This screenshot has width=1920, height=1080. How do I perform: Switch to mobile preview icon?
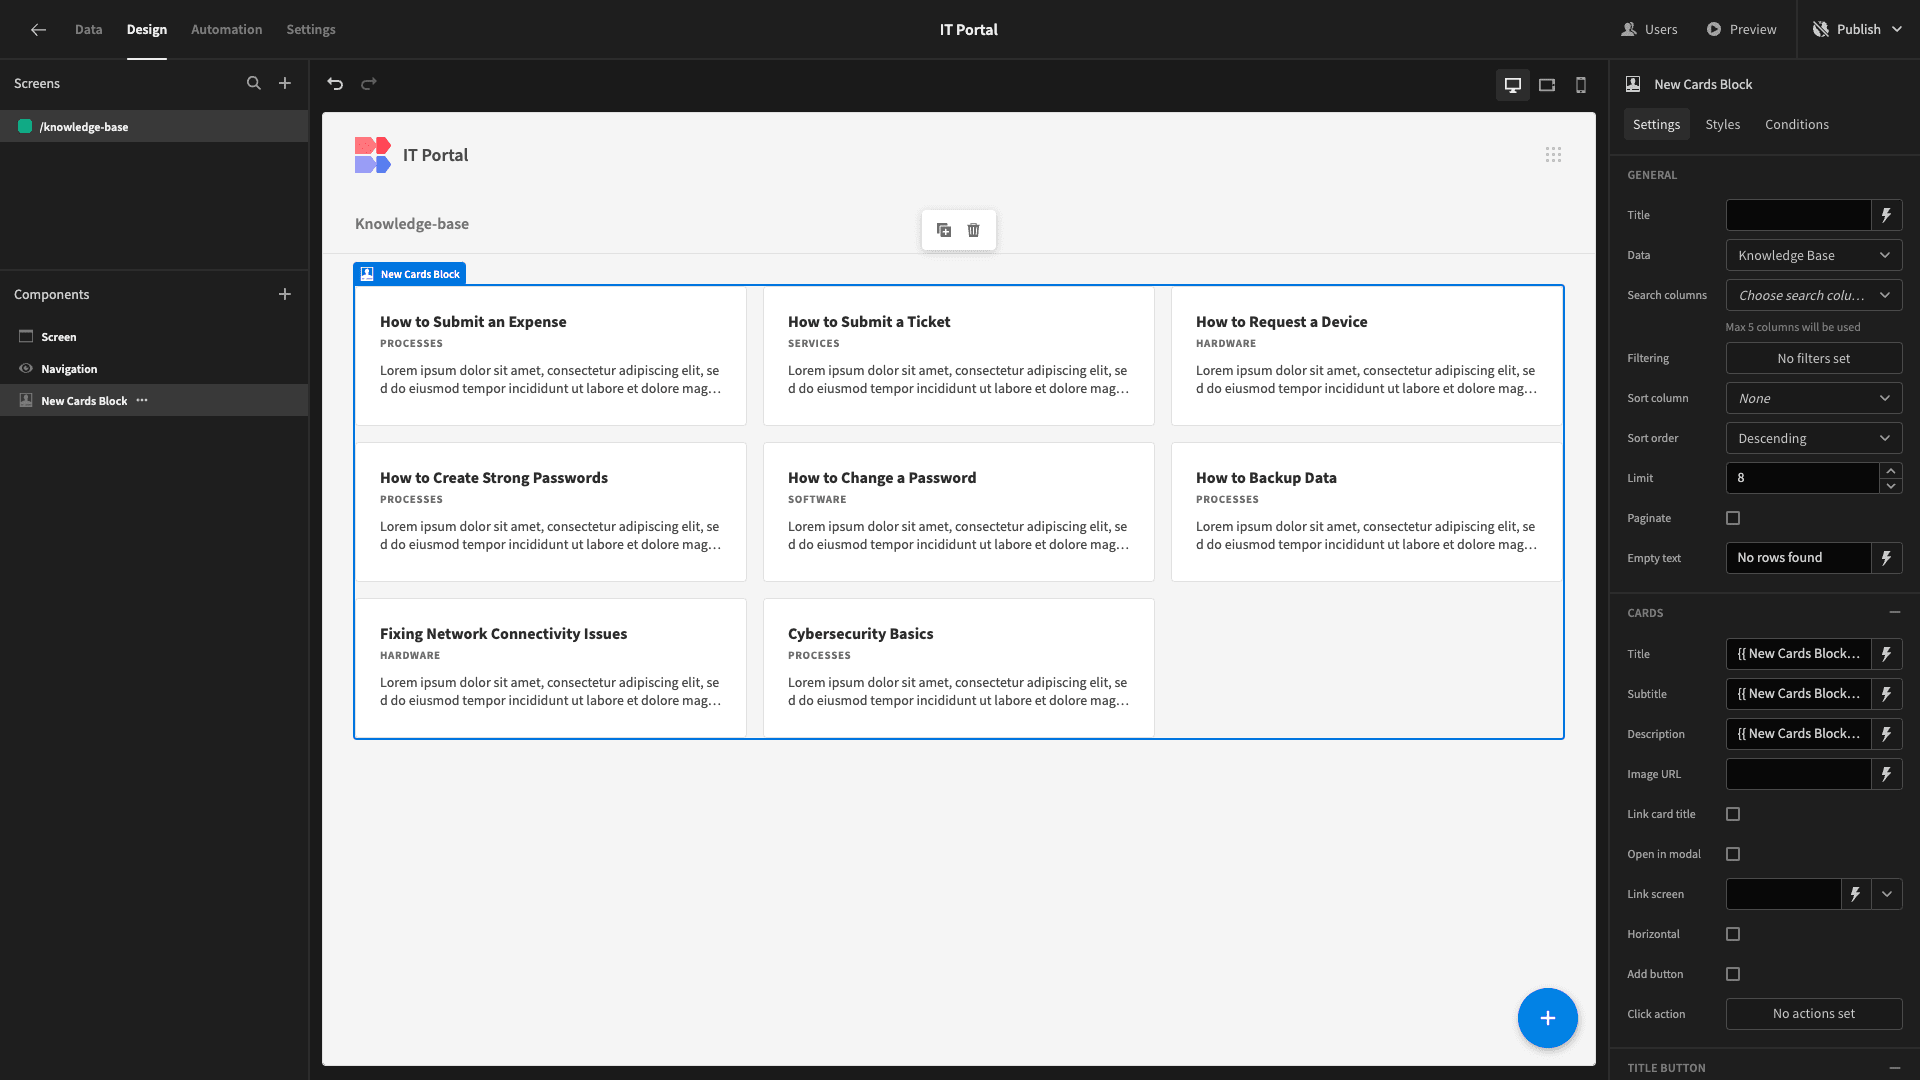pyautogui.click(x=1581, y=85)
